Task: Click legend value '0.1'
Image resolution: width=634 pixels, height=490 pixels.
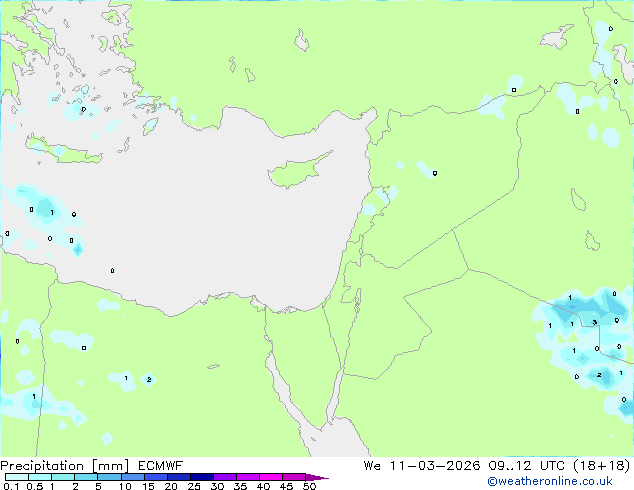Action: tap(11, 486)
